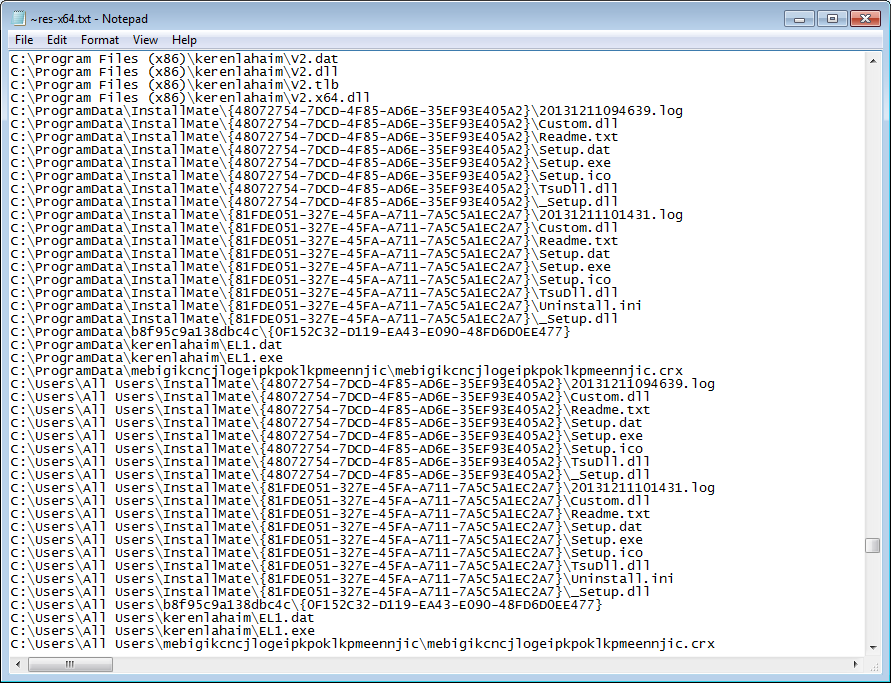Click the ProgramData 81FDE051 Custom.dll line
This screenshot has height=683, width=891.
pyautogui.click(x=314, y=228)
